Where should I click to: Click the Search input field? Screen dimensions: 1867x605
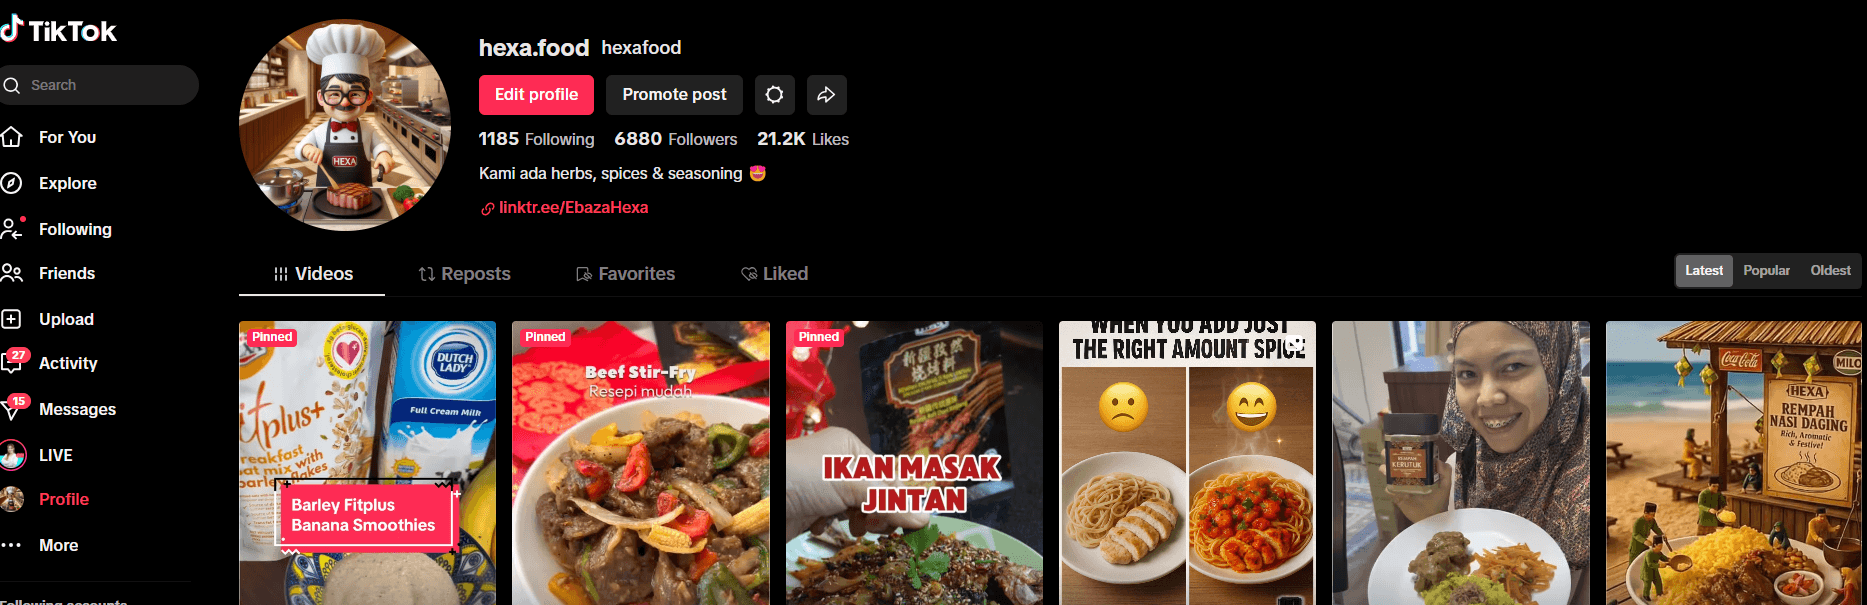pyautogui.click(x=100, y=85)
